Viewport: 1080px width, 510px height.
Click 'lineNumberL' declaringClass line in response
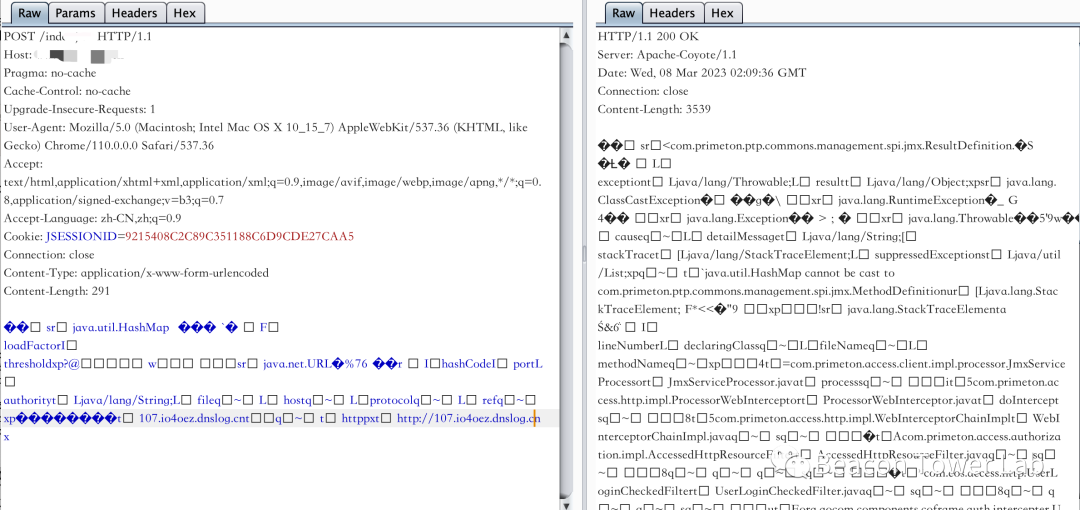click(762, 345)
